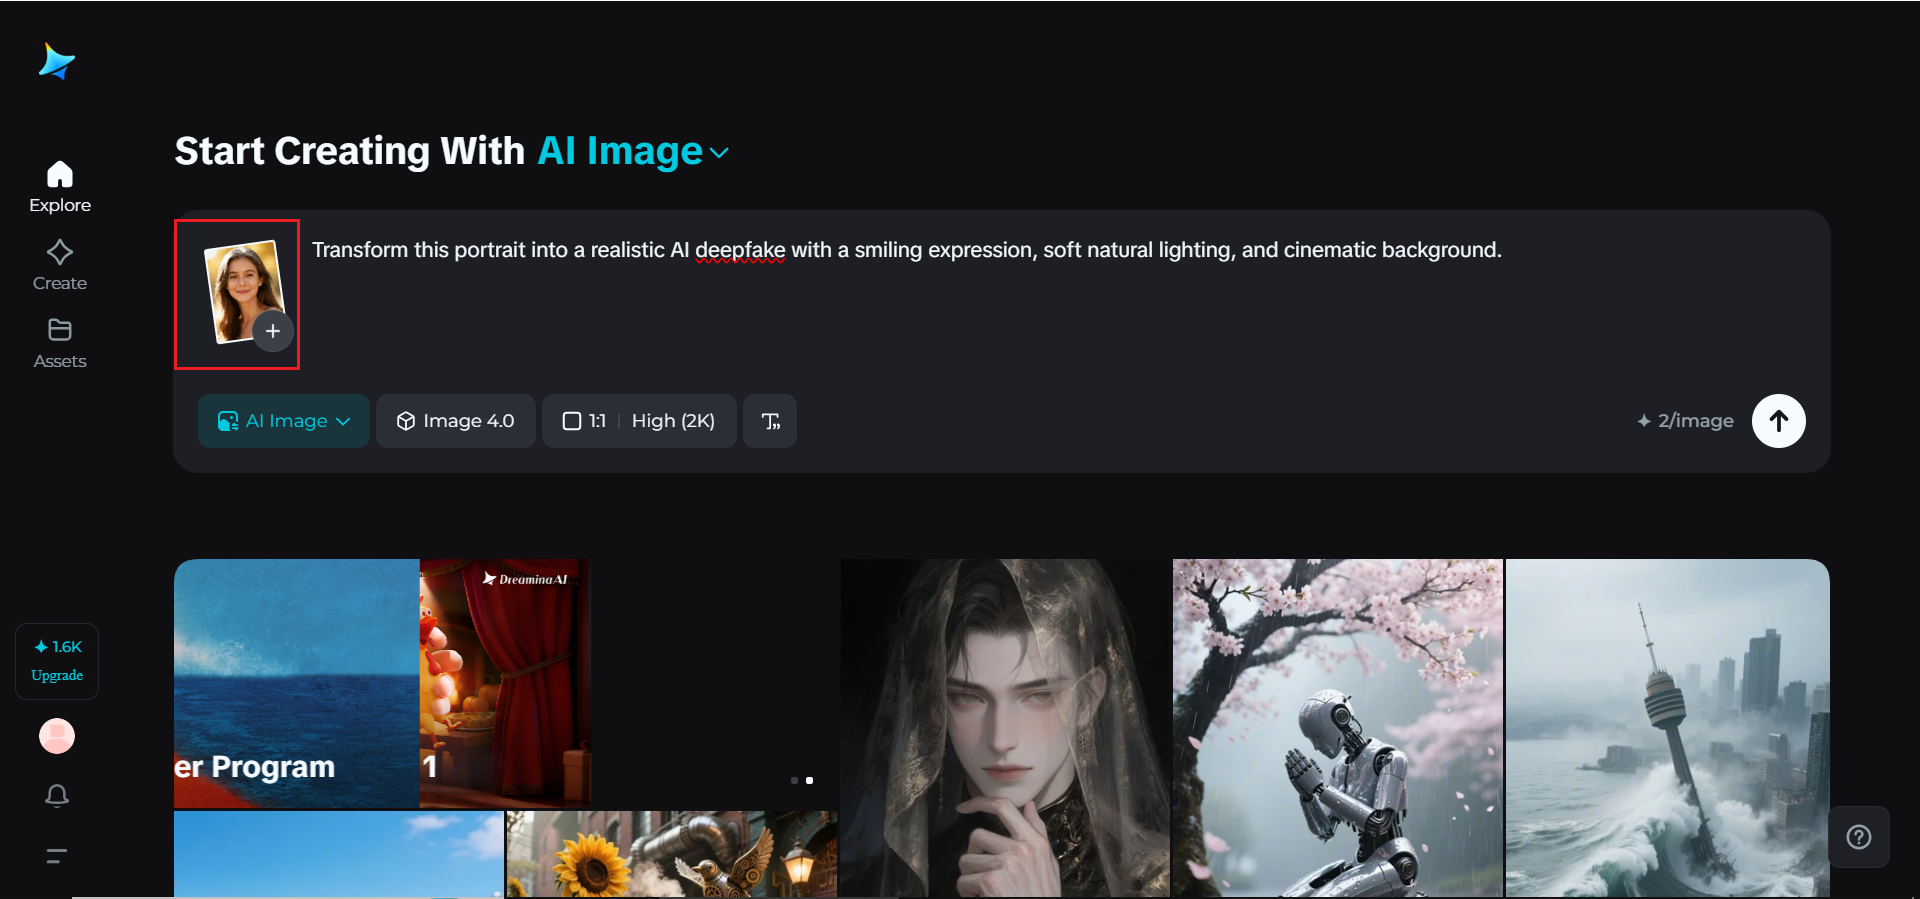
Task: Select the uploaded portrait thumbnail
Action: (243, 290)
